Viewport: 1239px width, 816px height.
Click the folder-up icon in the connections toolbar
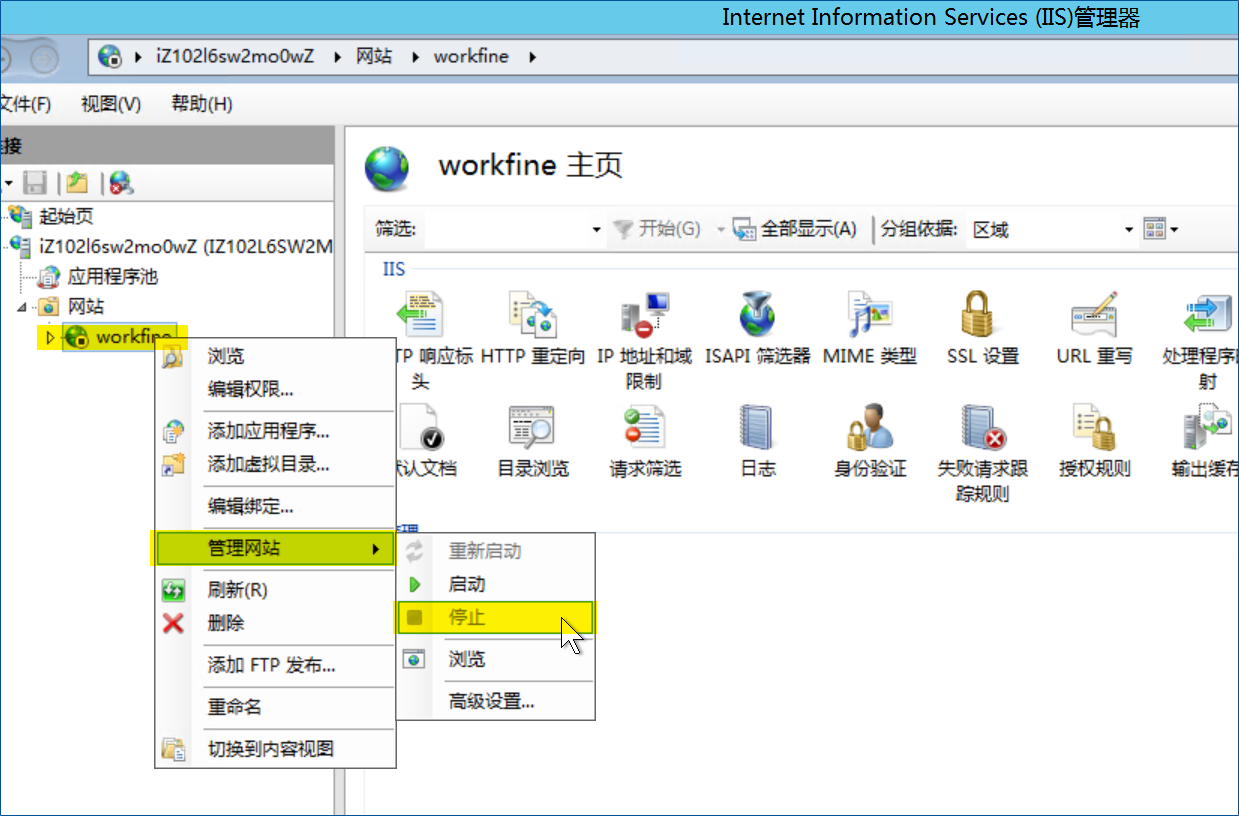click(77, 183)
